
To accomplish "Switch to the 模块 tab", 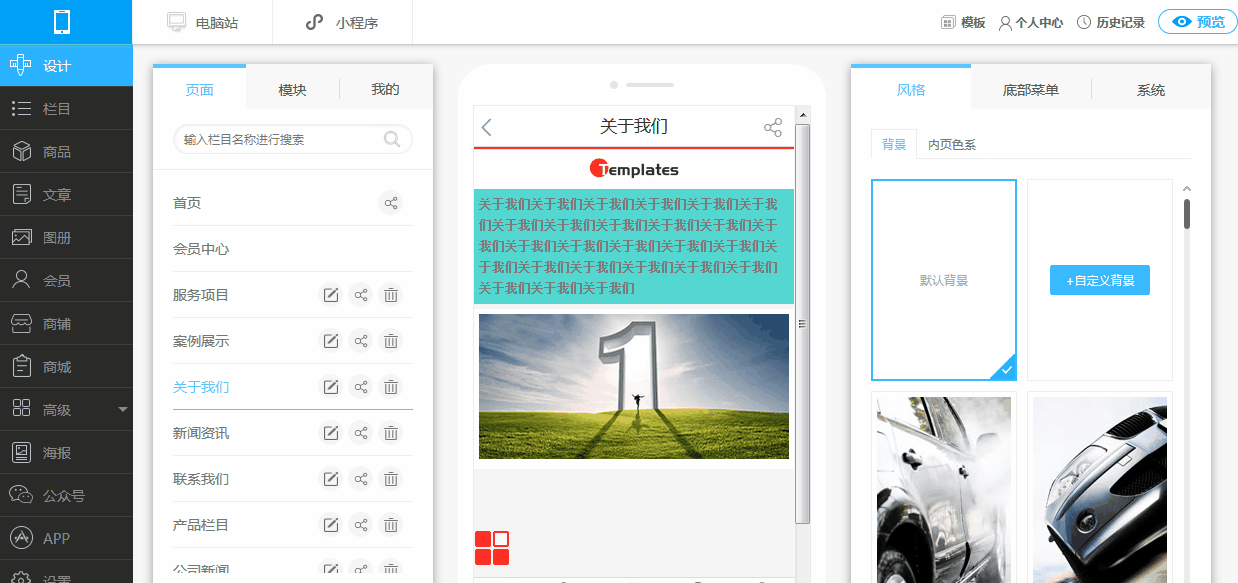I will point(292,89).
